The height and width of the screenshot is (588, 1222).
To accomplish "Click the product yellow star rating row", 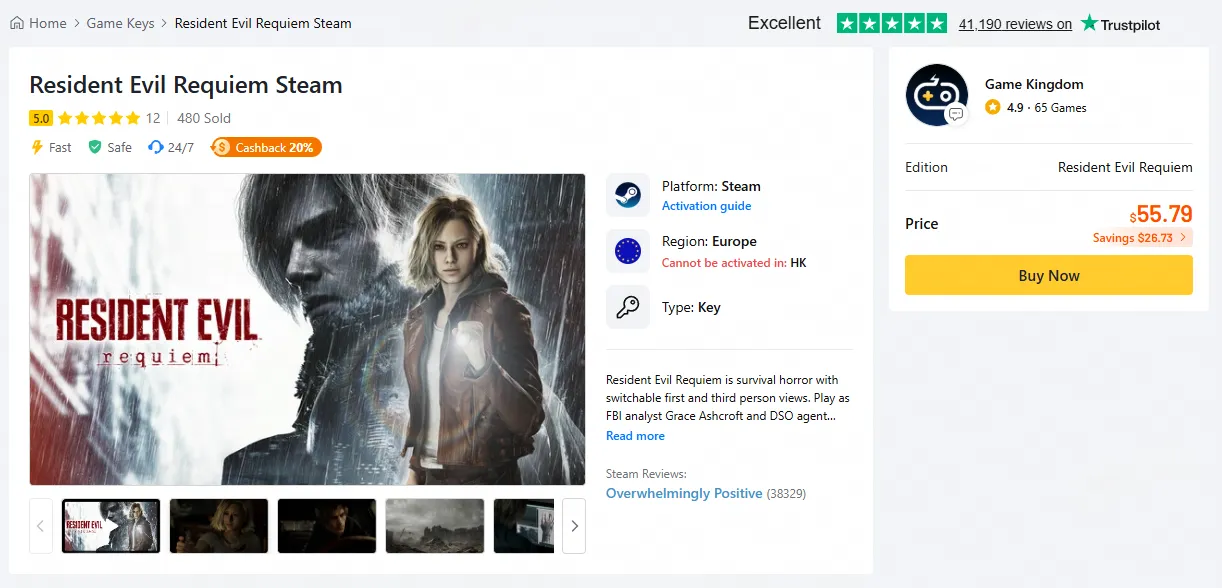I will 99,118.
